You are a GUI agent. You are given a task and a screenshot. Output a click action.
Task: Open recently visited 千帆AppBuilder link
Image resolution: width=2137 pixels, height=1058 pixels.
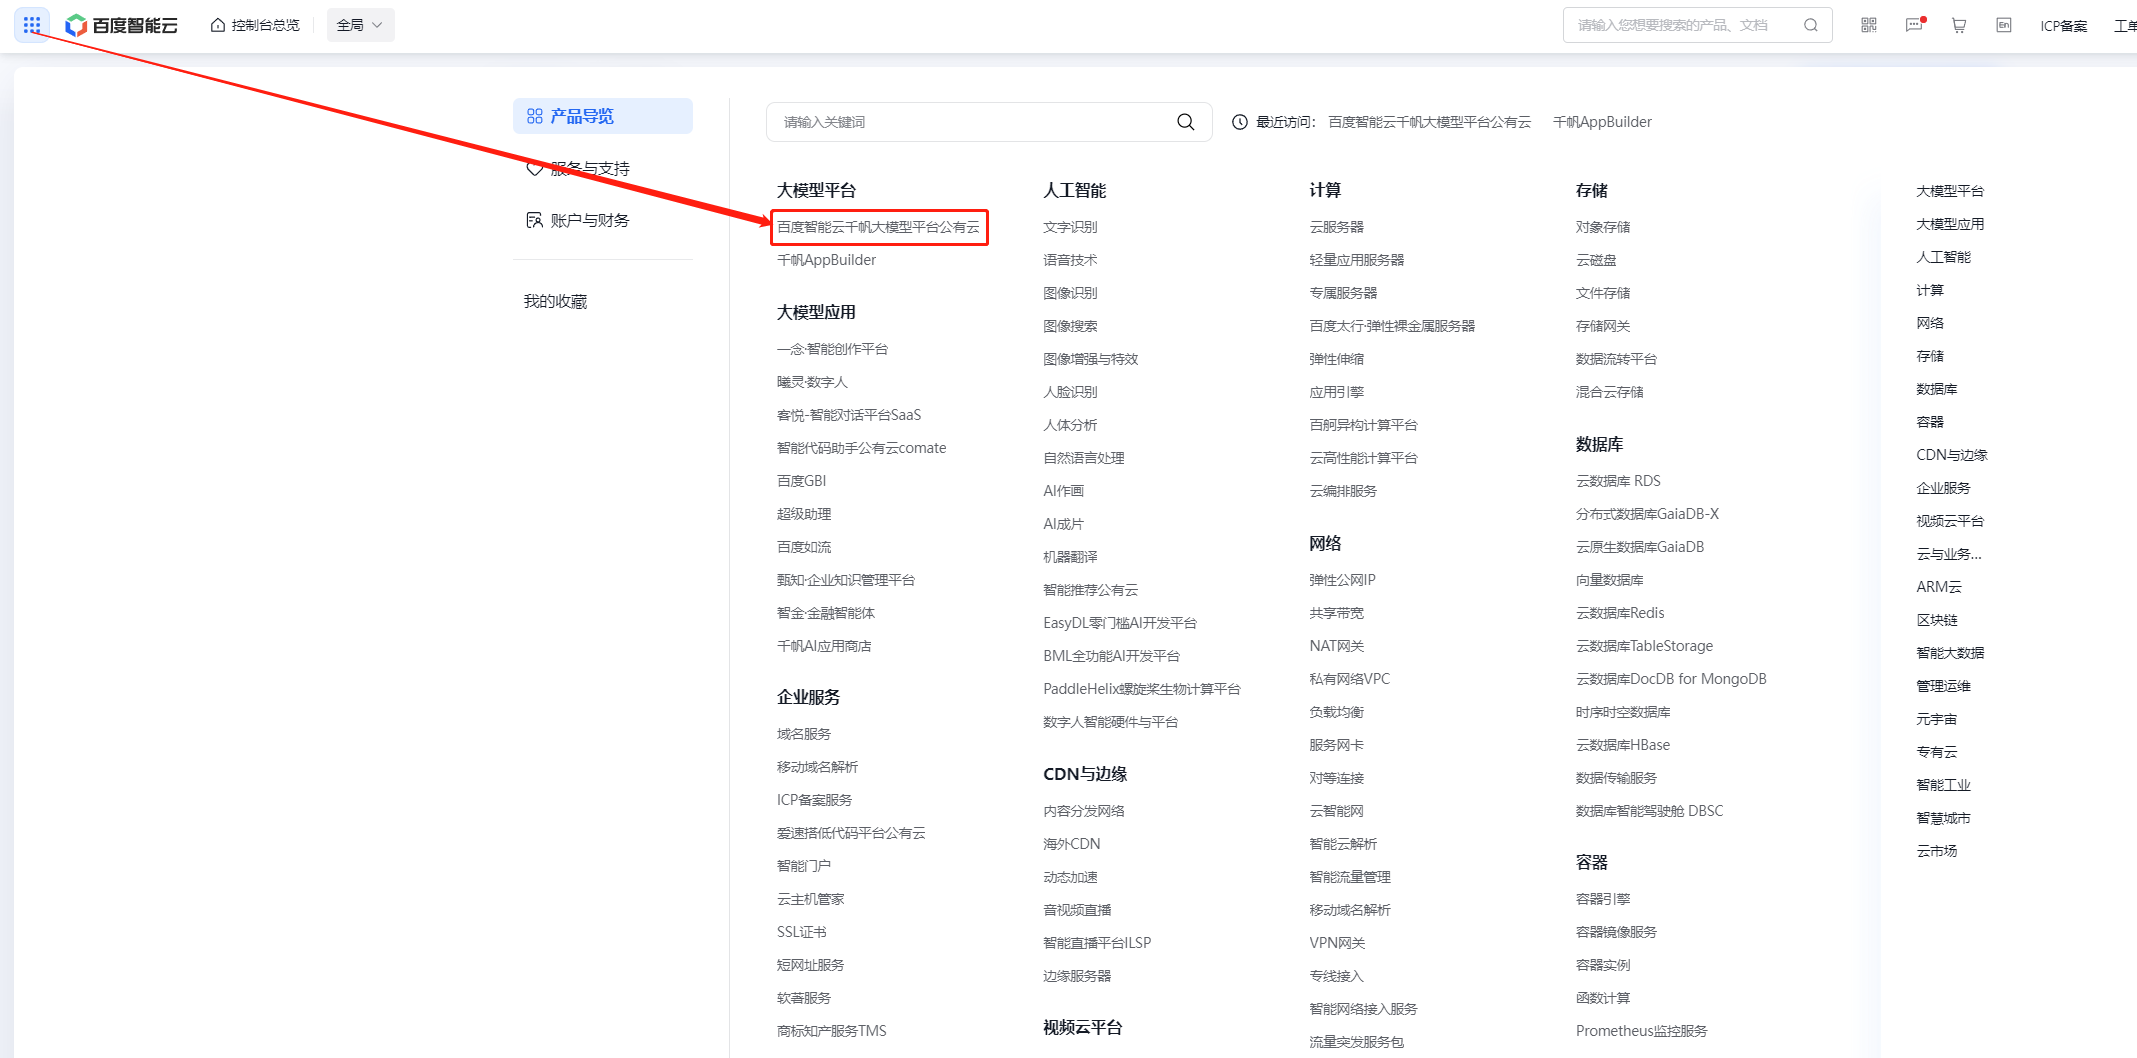point(1602,122)
